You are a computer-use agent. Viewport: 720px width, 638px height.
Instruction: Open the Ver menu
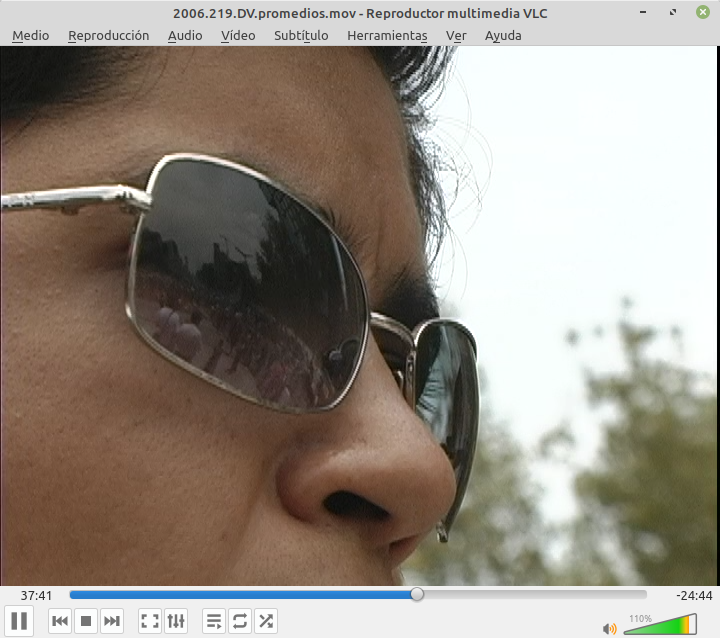pyautogui.click(x=456, y=35)
